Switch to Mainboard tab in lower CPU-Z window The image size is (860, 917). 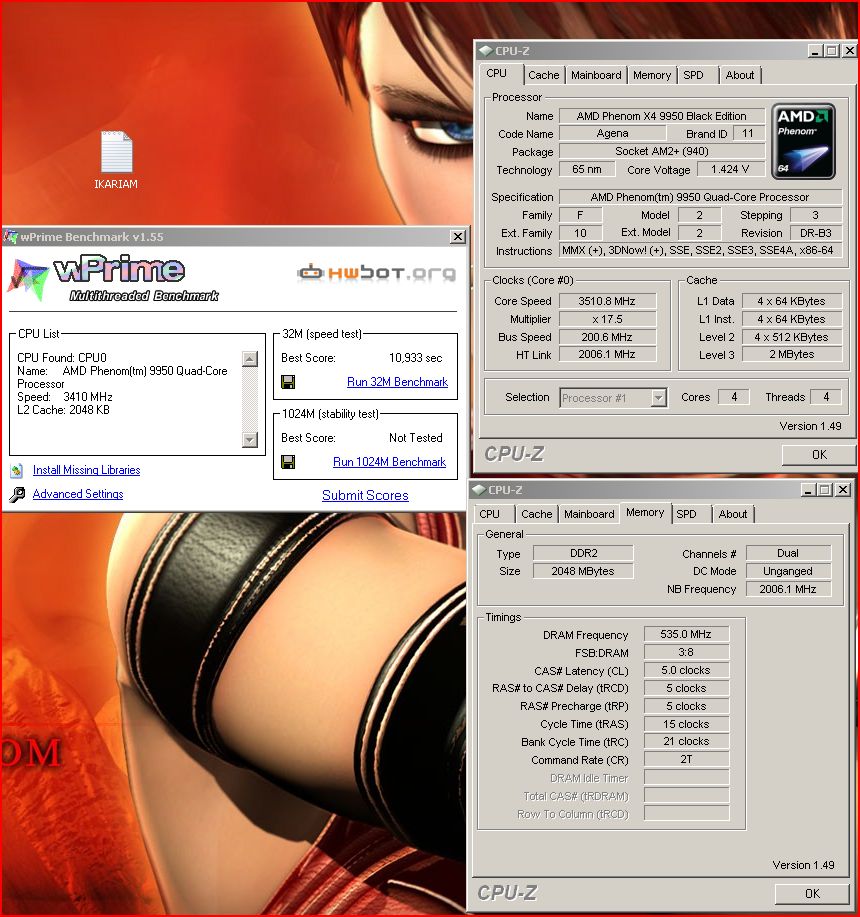click(589, 514)
